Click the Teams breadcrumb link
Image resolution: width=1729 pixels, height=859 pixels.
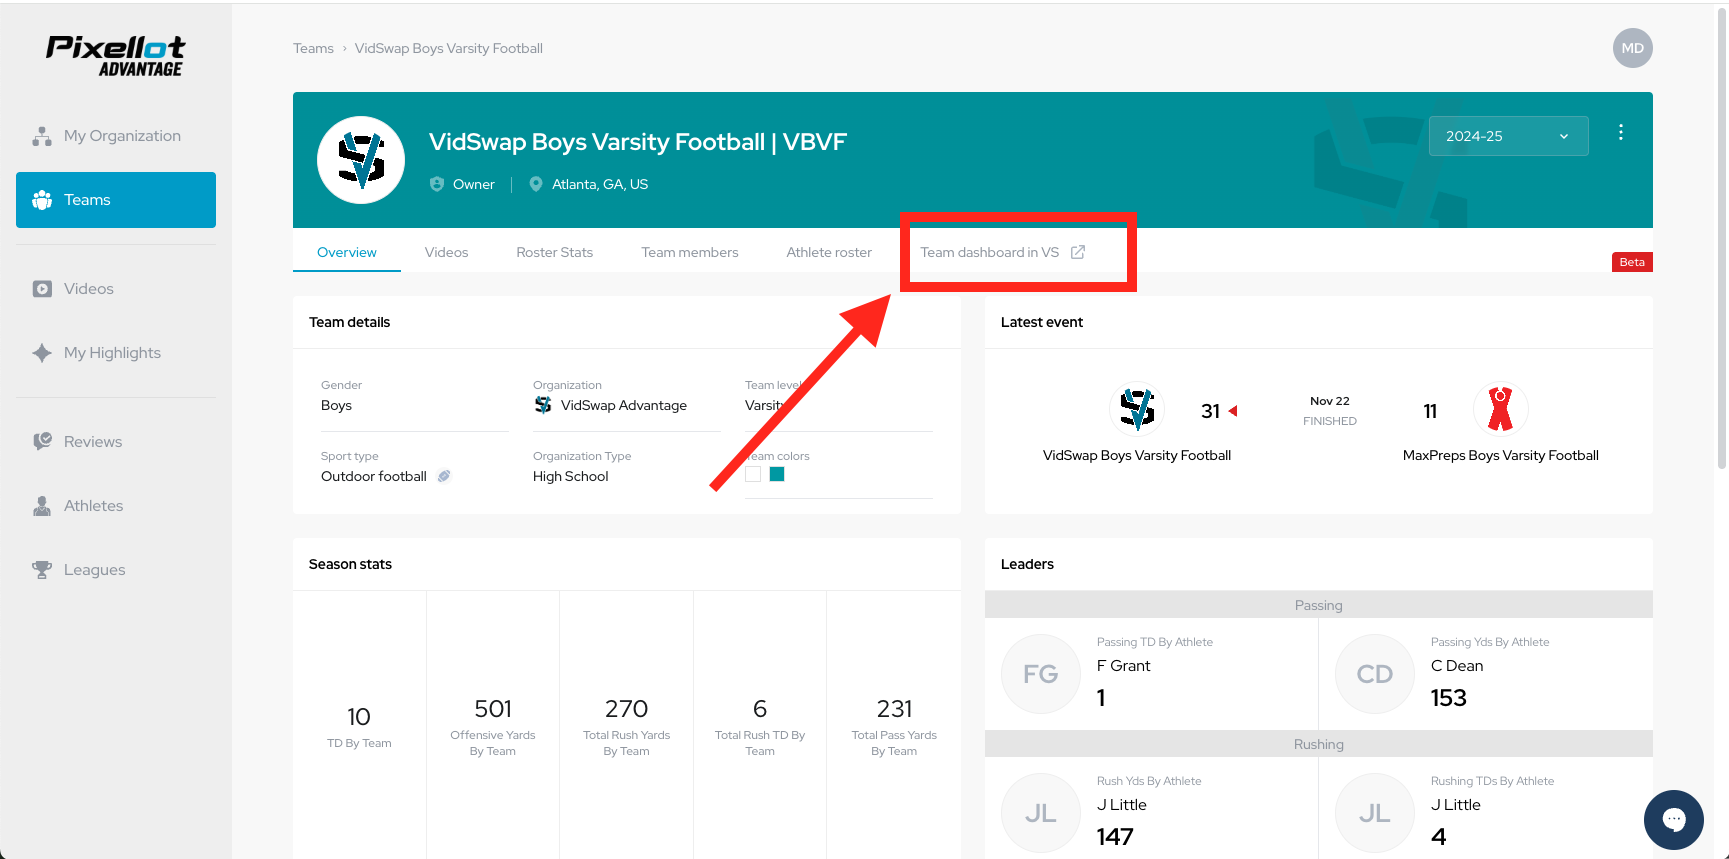313,48
